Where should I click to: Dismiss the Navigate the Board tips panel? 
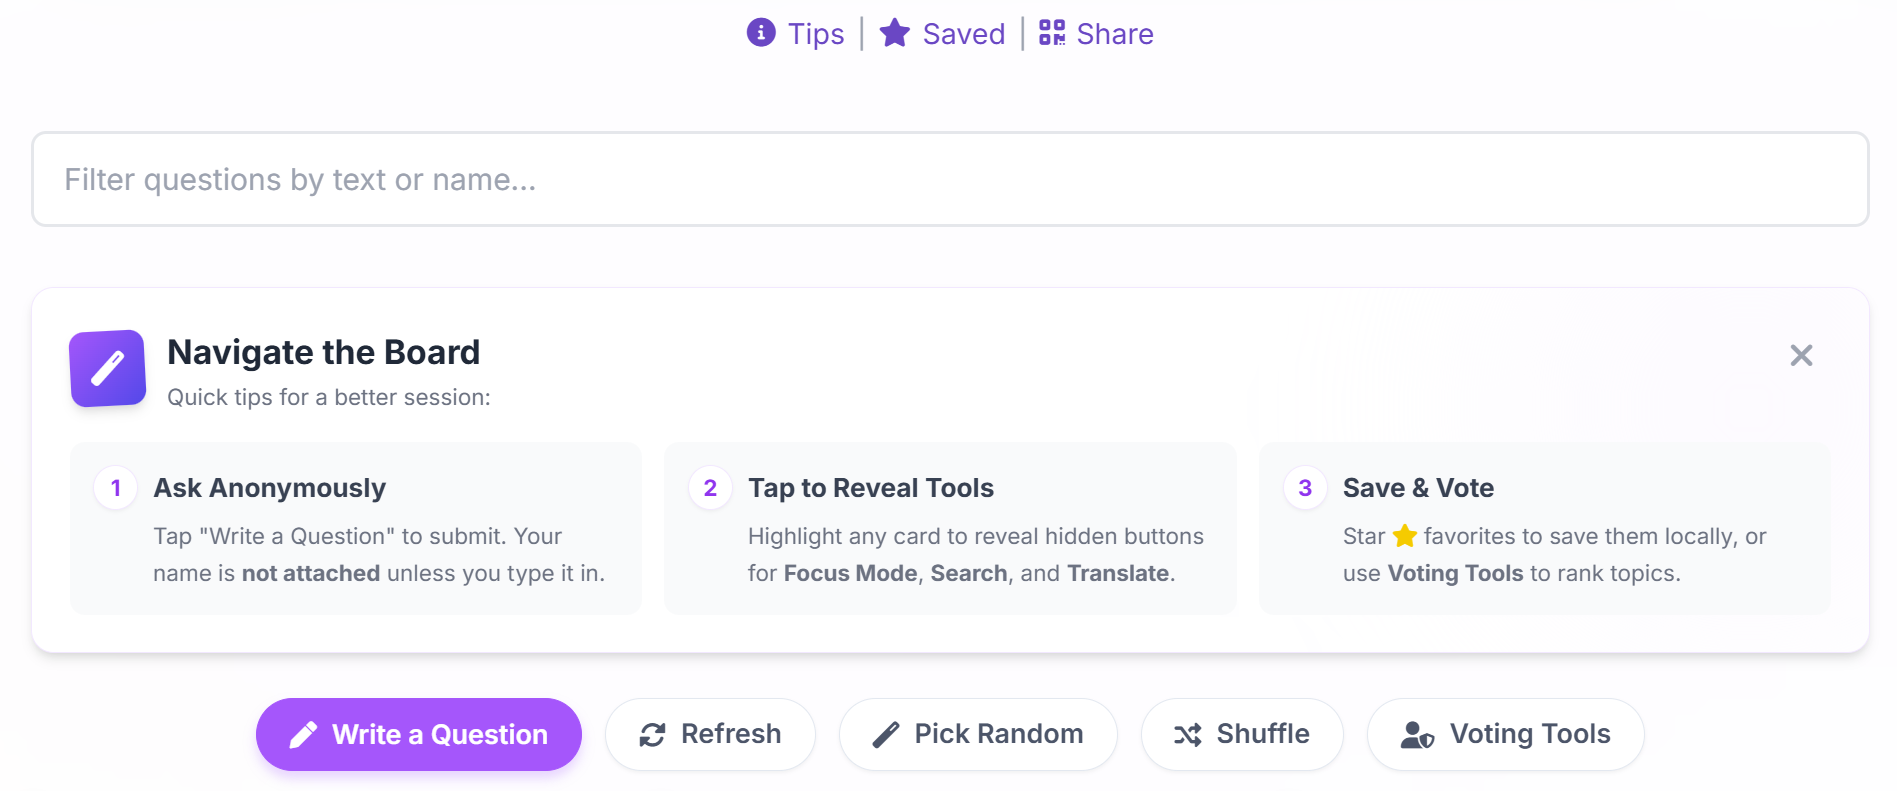(1801, 355)
